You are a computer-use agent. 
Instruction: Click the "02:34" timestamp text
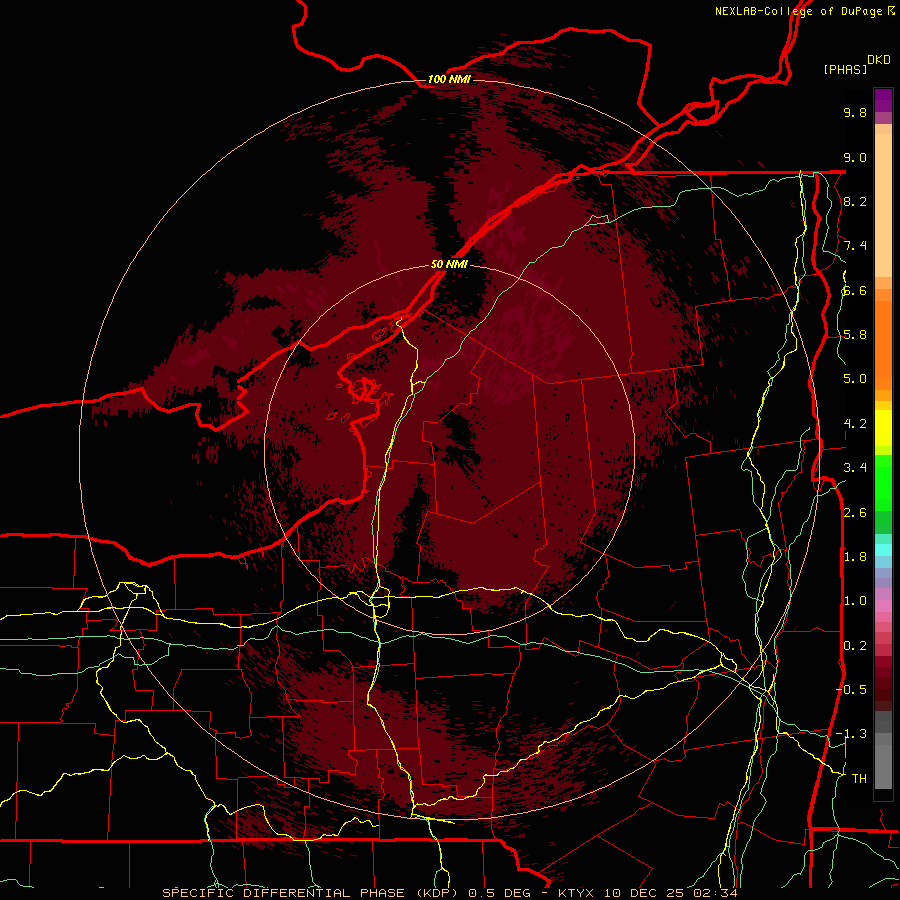click(x=715, y=893)
